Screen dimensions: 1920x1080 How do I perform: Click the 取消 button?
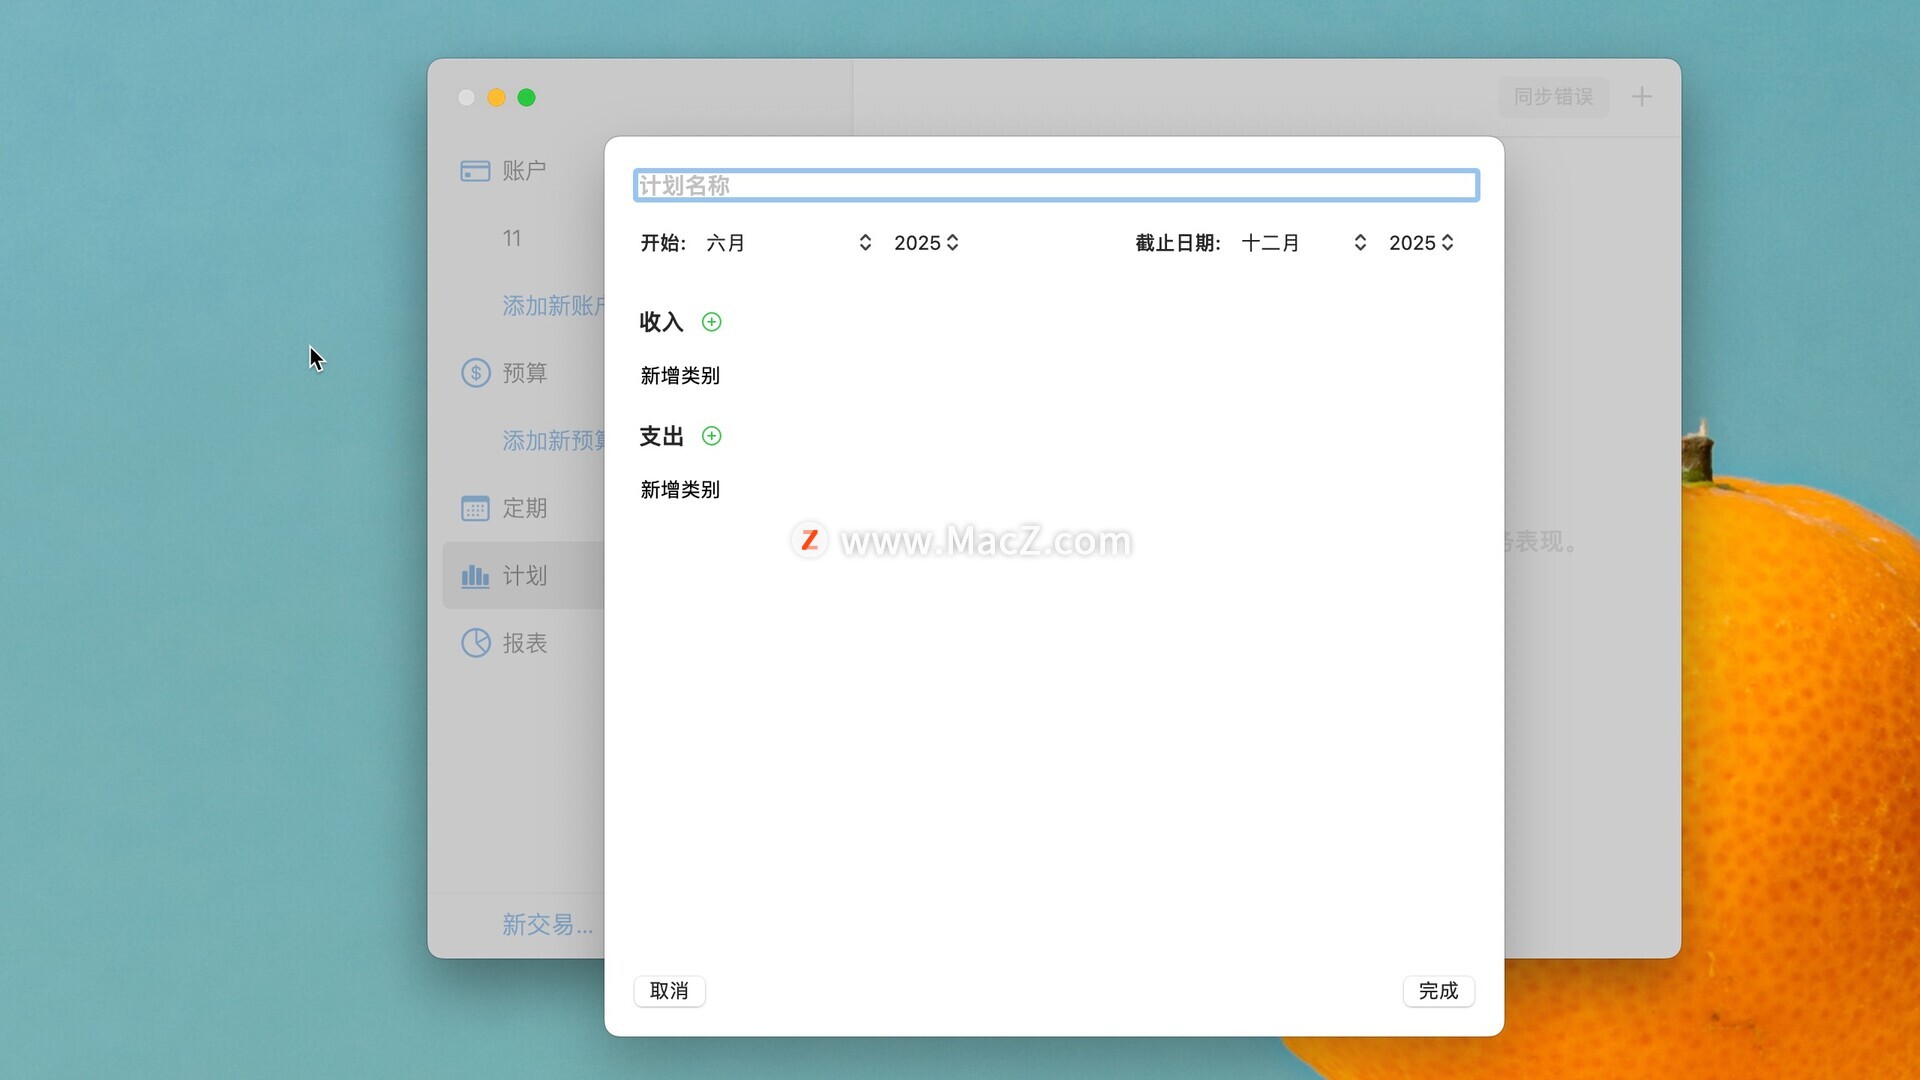pos(669,991)
